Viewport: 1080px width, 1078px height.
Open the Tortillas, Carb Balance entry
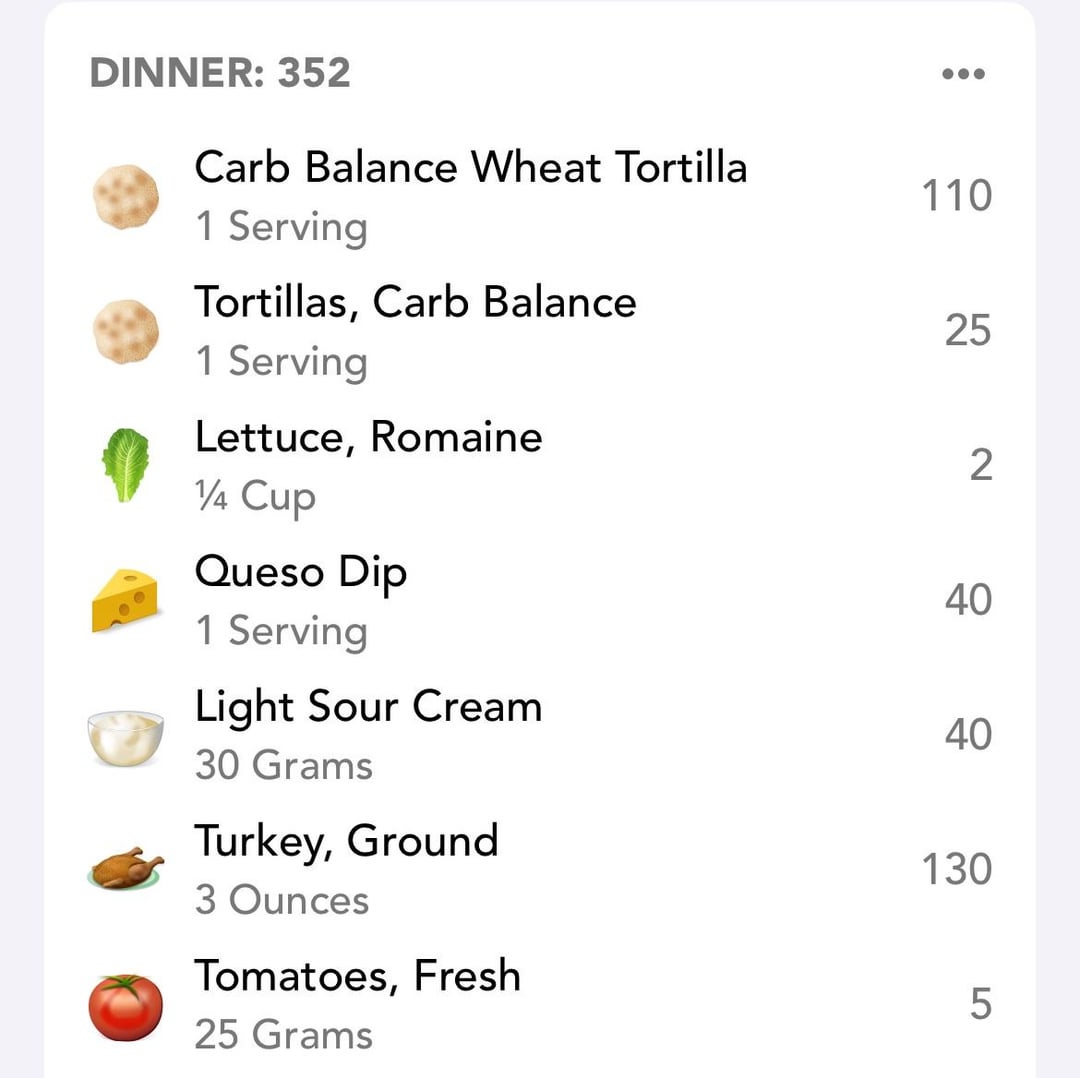click(x=540, y=331)
